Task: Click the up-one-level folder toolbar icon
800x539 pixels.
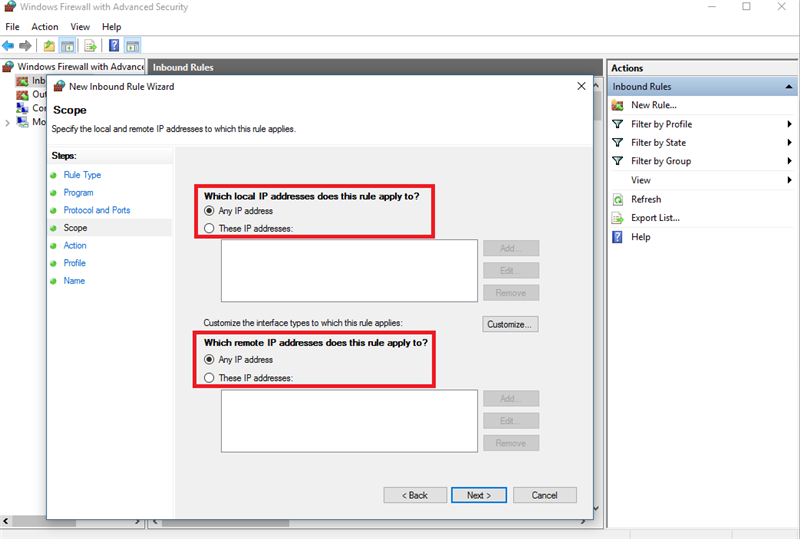Action: tap(49, 46)
